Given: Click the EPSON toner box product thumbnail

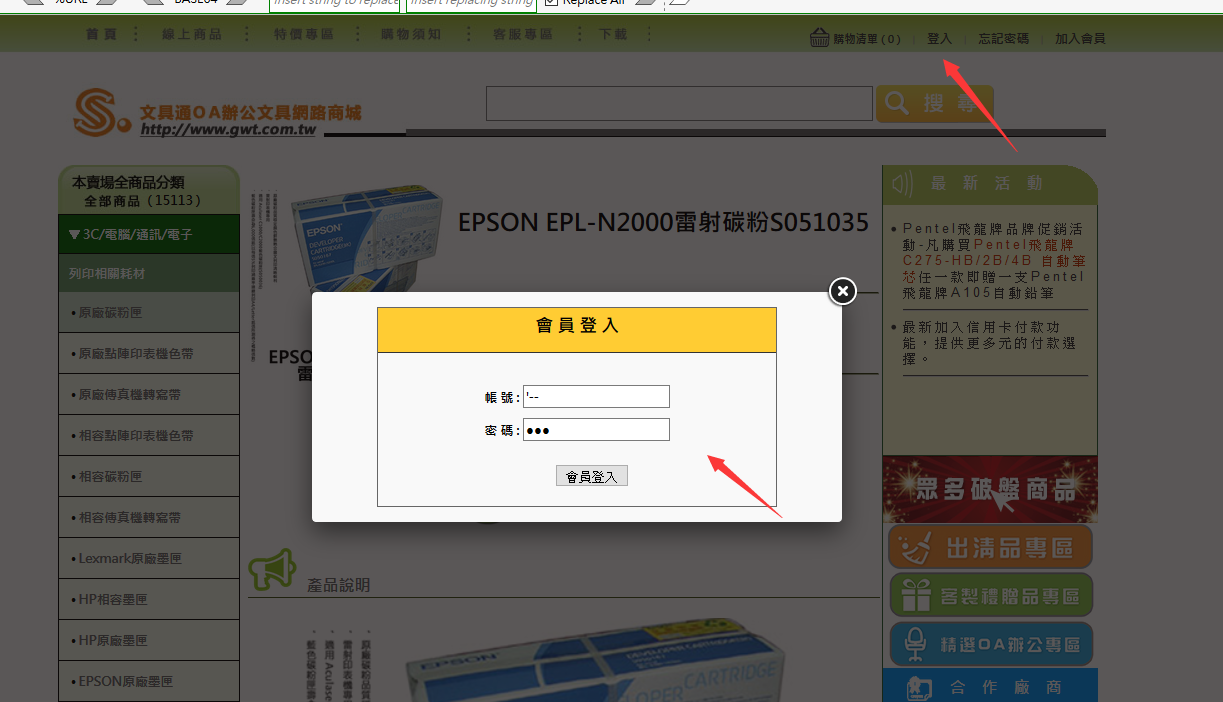Looking at the screenshot, I should coord(365,238).
